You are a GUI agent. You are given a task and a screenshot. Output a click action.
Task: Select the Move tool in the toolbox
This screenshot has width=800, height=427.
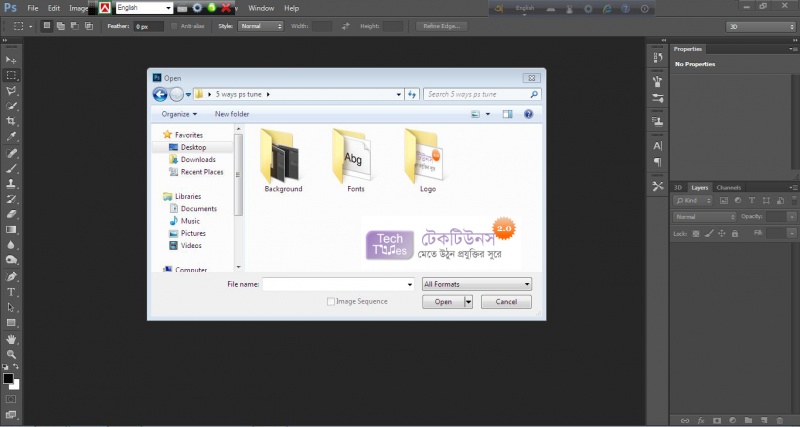[11, 60]
